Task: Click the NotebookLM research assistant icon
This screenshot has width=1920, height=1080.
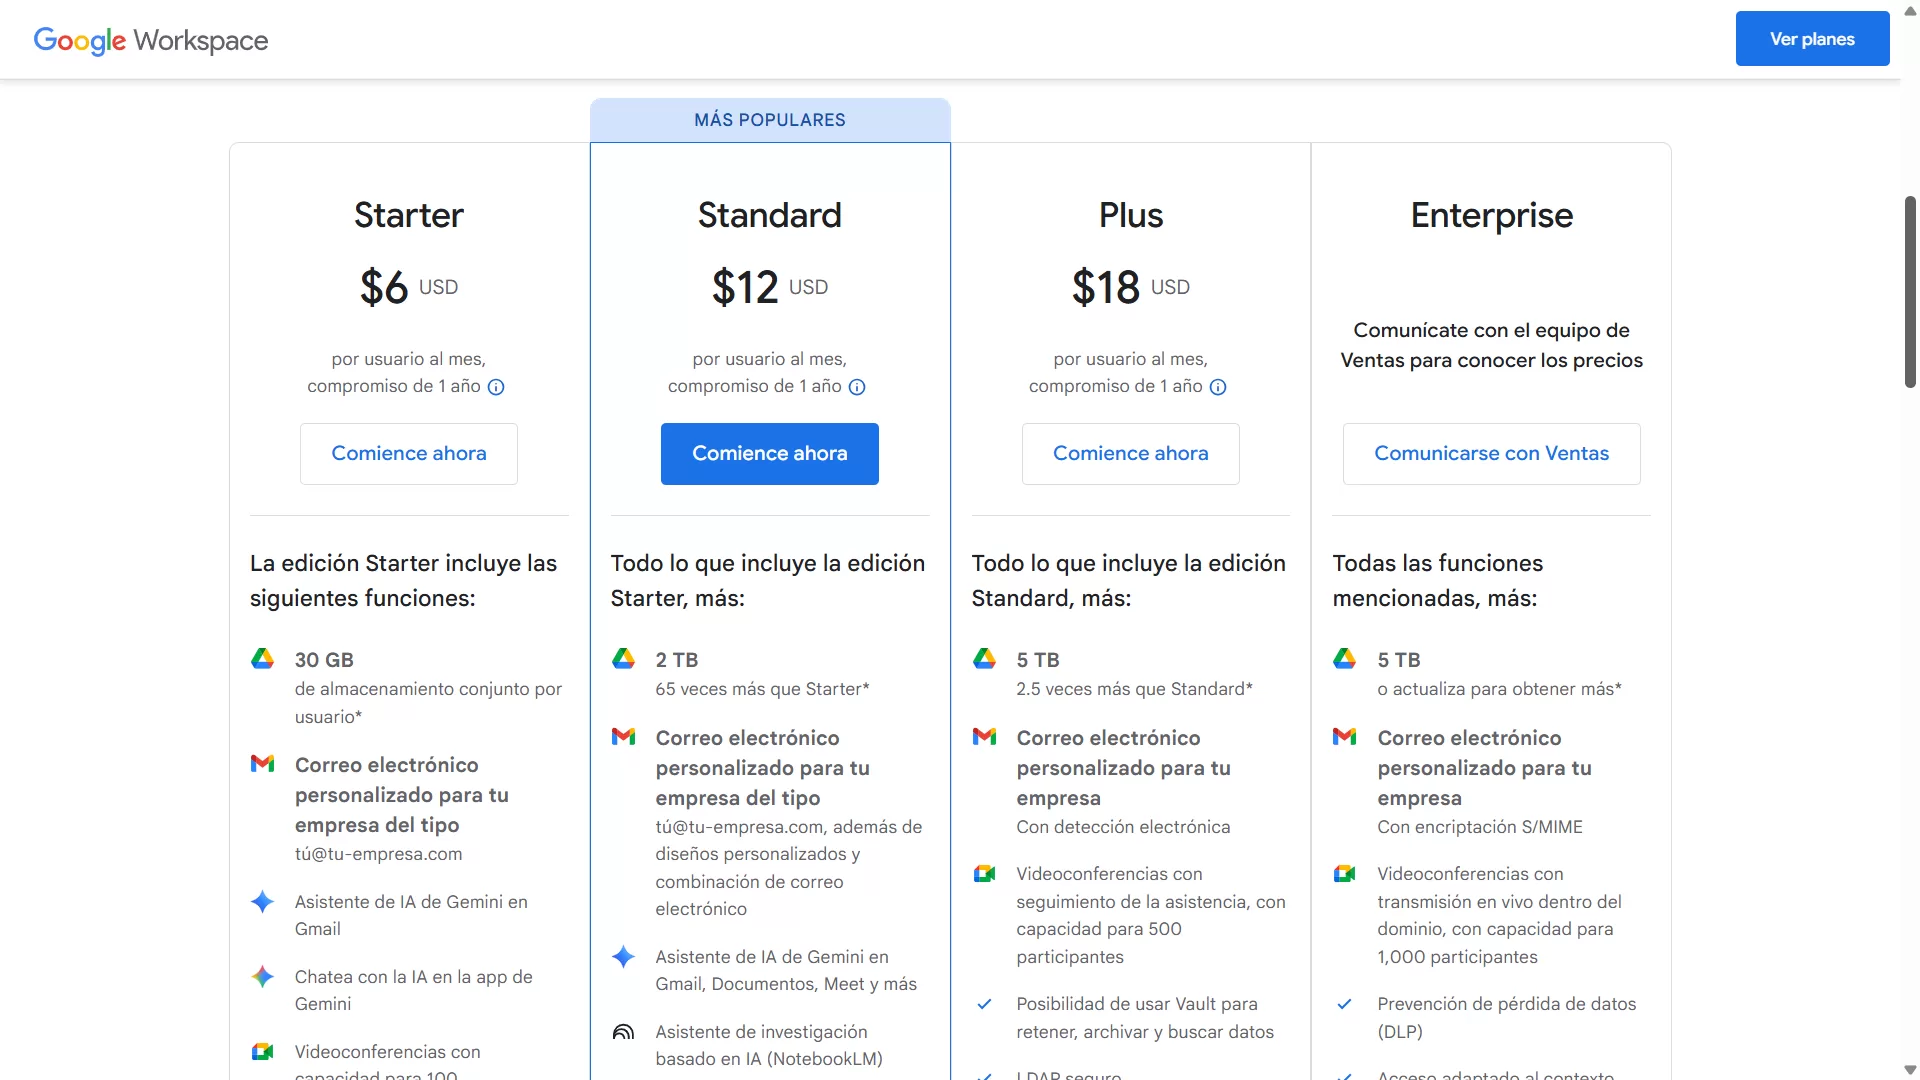Action: point(623,1032)
